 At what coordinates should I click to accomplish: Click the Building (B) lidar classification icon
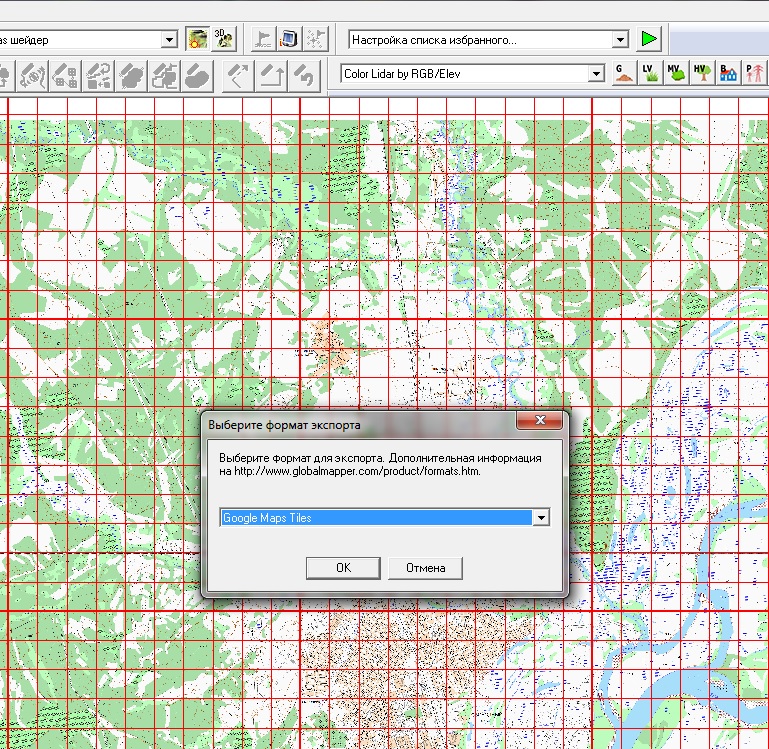tap(727, 74)
